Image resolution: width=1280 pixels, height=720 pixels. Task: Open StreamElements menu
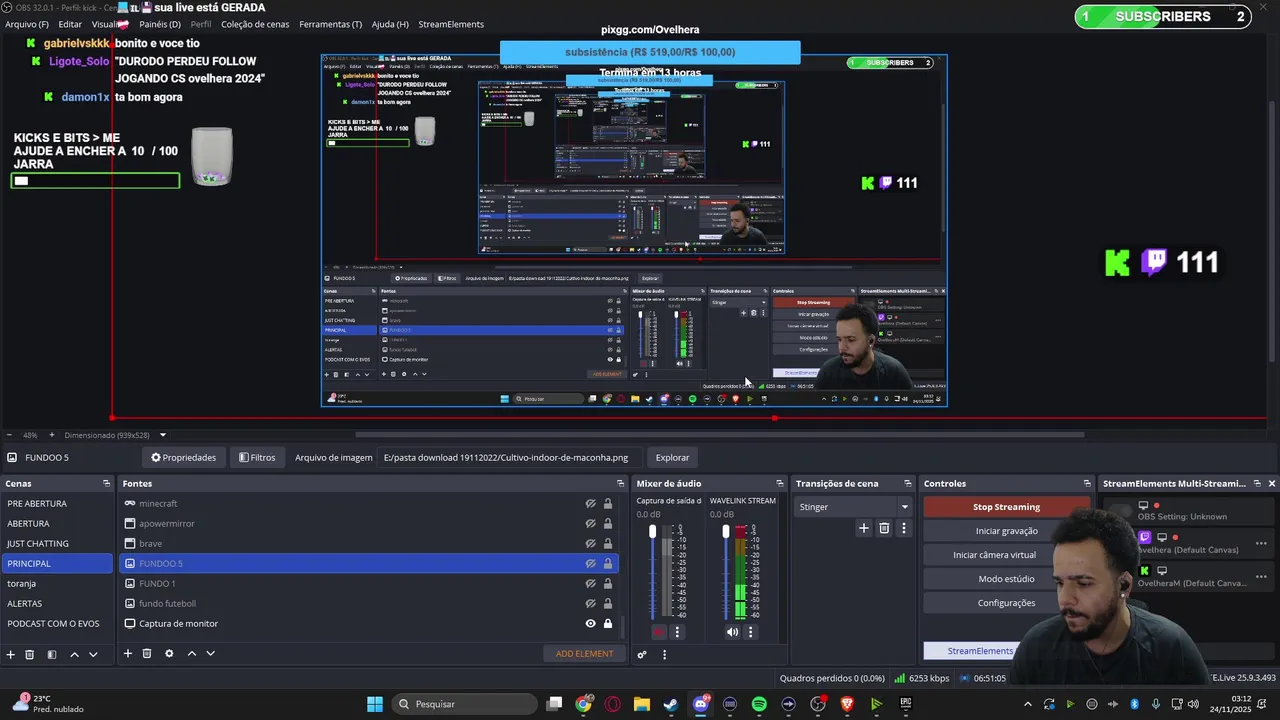pyautogui.click(x=451, y=24)
